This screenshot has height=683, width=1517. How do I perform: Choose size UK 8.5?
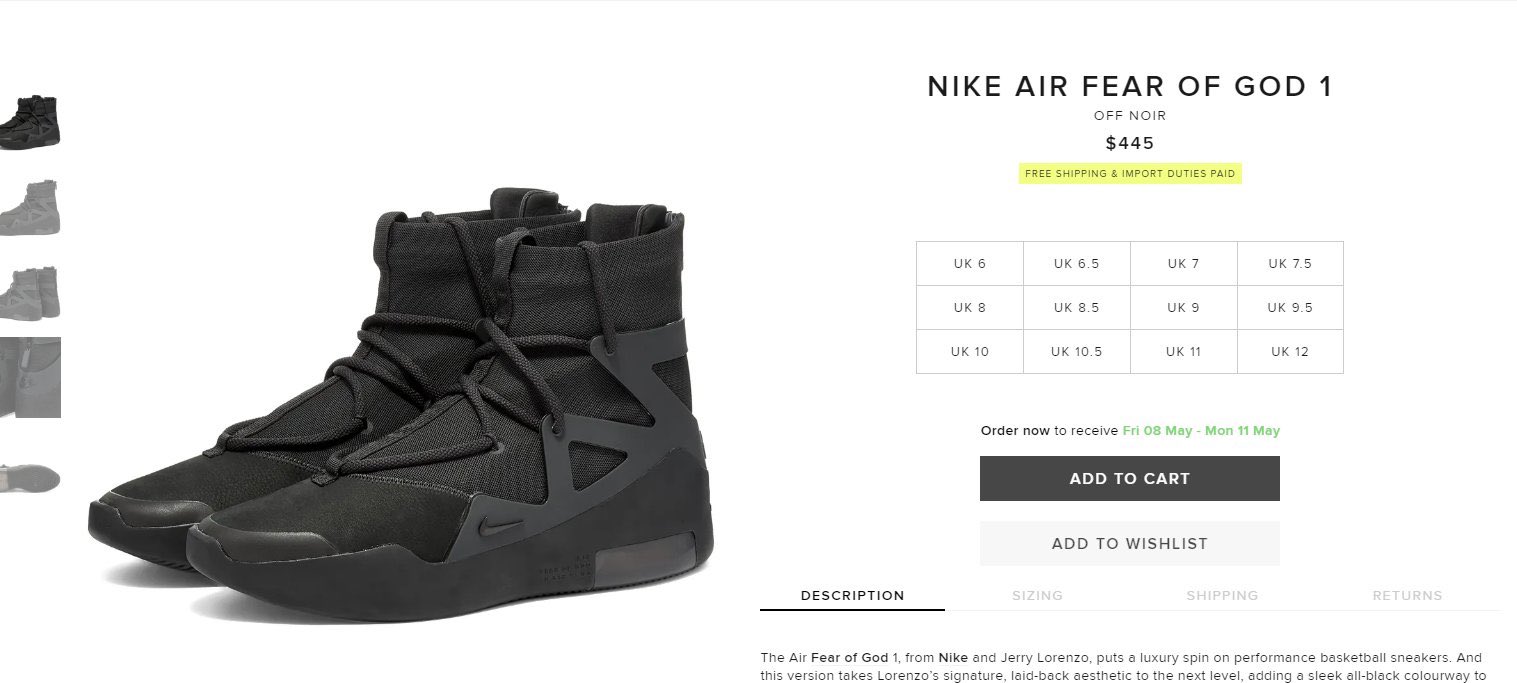click(1076, 308)
